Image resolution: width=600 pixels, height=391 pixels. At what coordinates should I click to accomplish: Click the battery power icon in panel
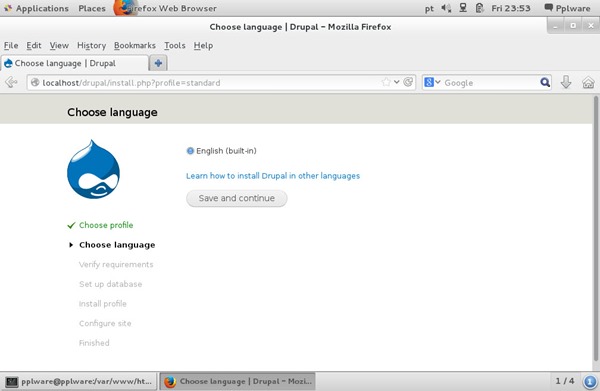pos(479,8)
